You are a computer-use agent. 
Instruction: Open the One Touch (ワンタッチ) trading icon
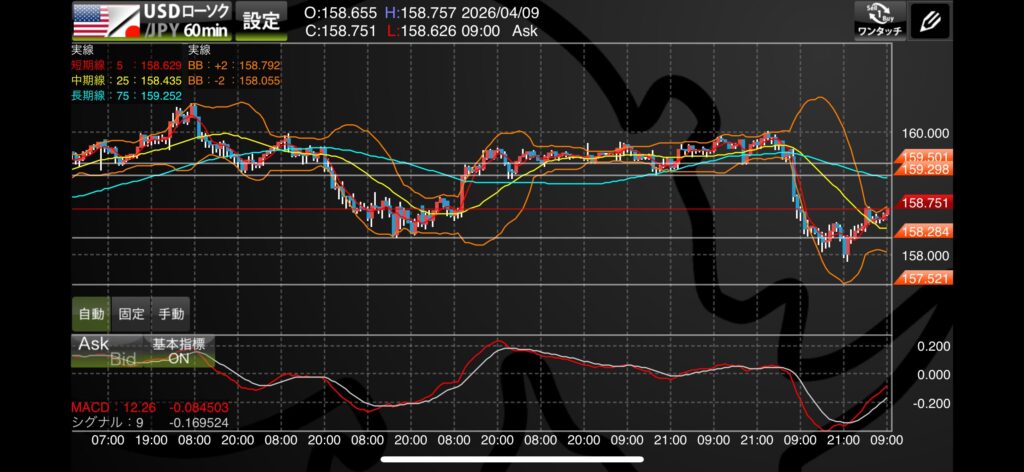[880, 20]
